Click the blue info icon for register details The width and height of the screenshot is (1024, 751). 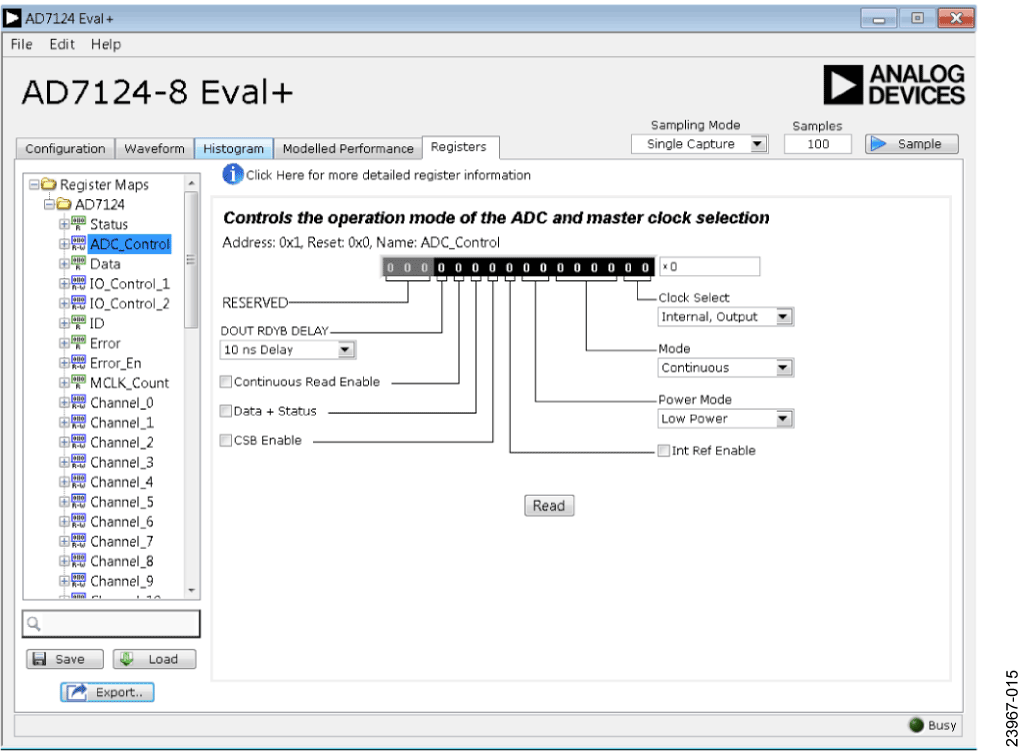coord(233,175)
